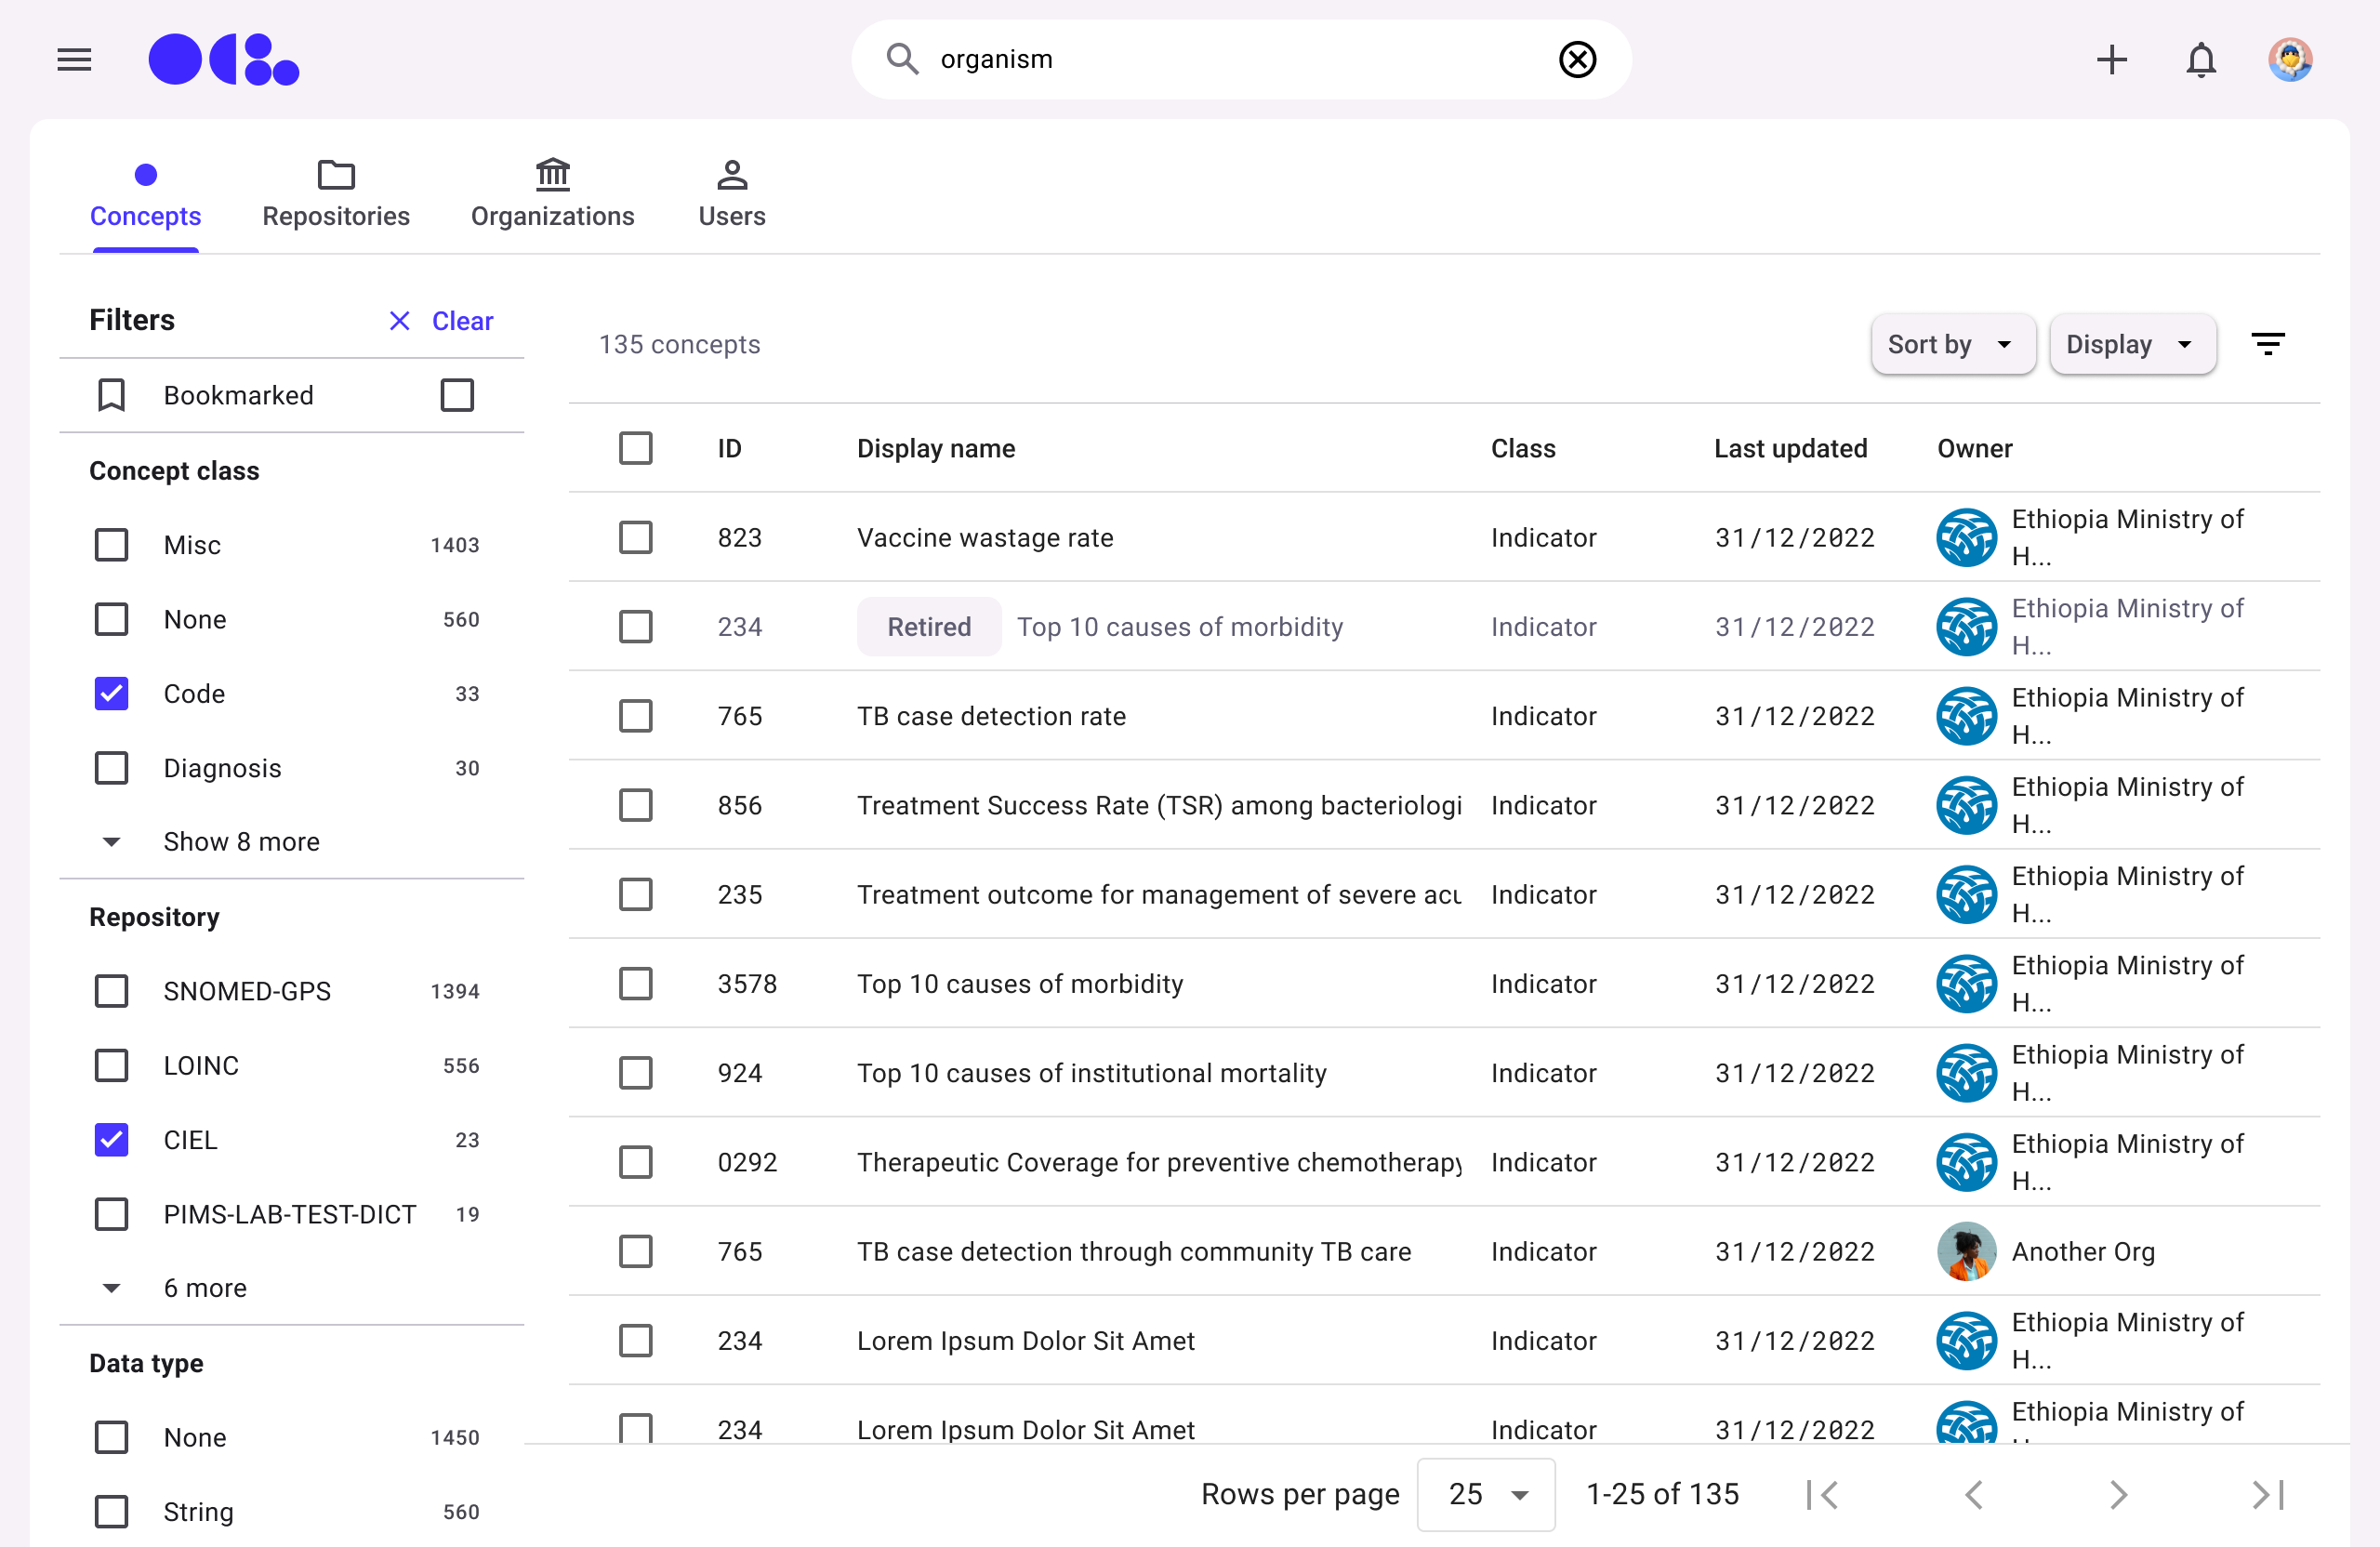Click the app logo
Screen dimensions: 2380x1547
click(224, 60)
